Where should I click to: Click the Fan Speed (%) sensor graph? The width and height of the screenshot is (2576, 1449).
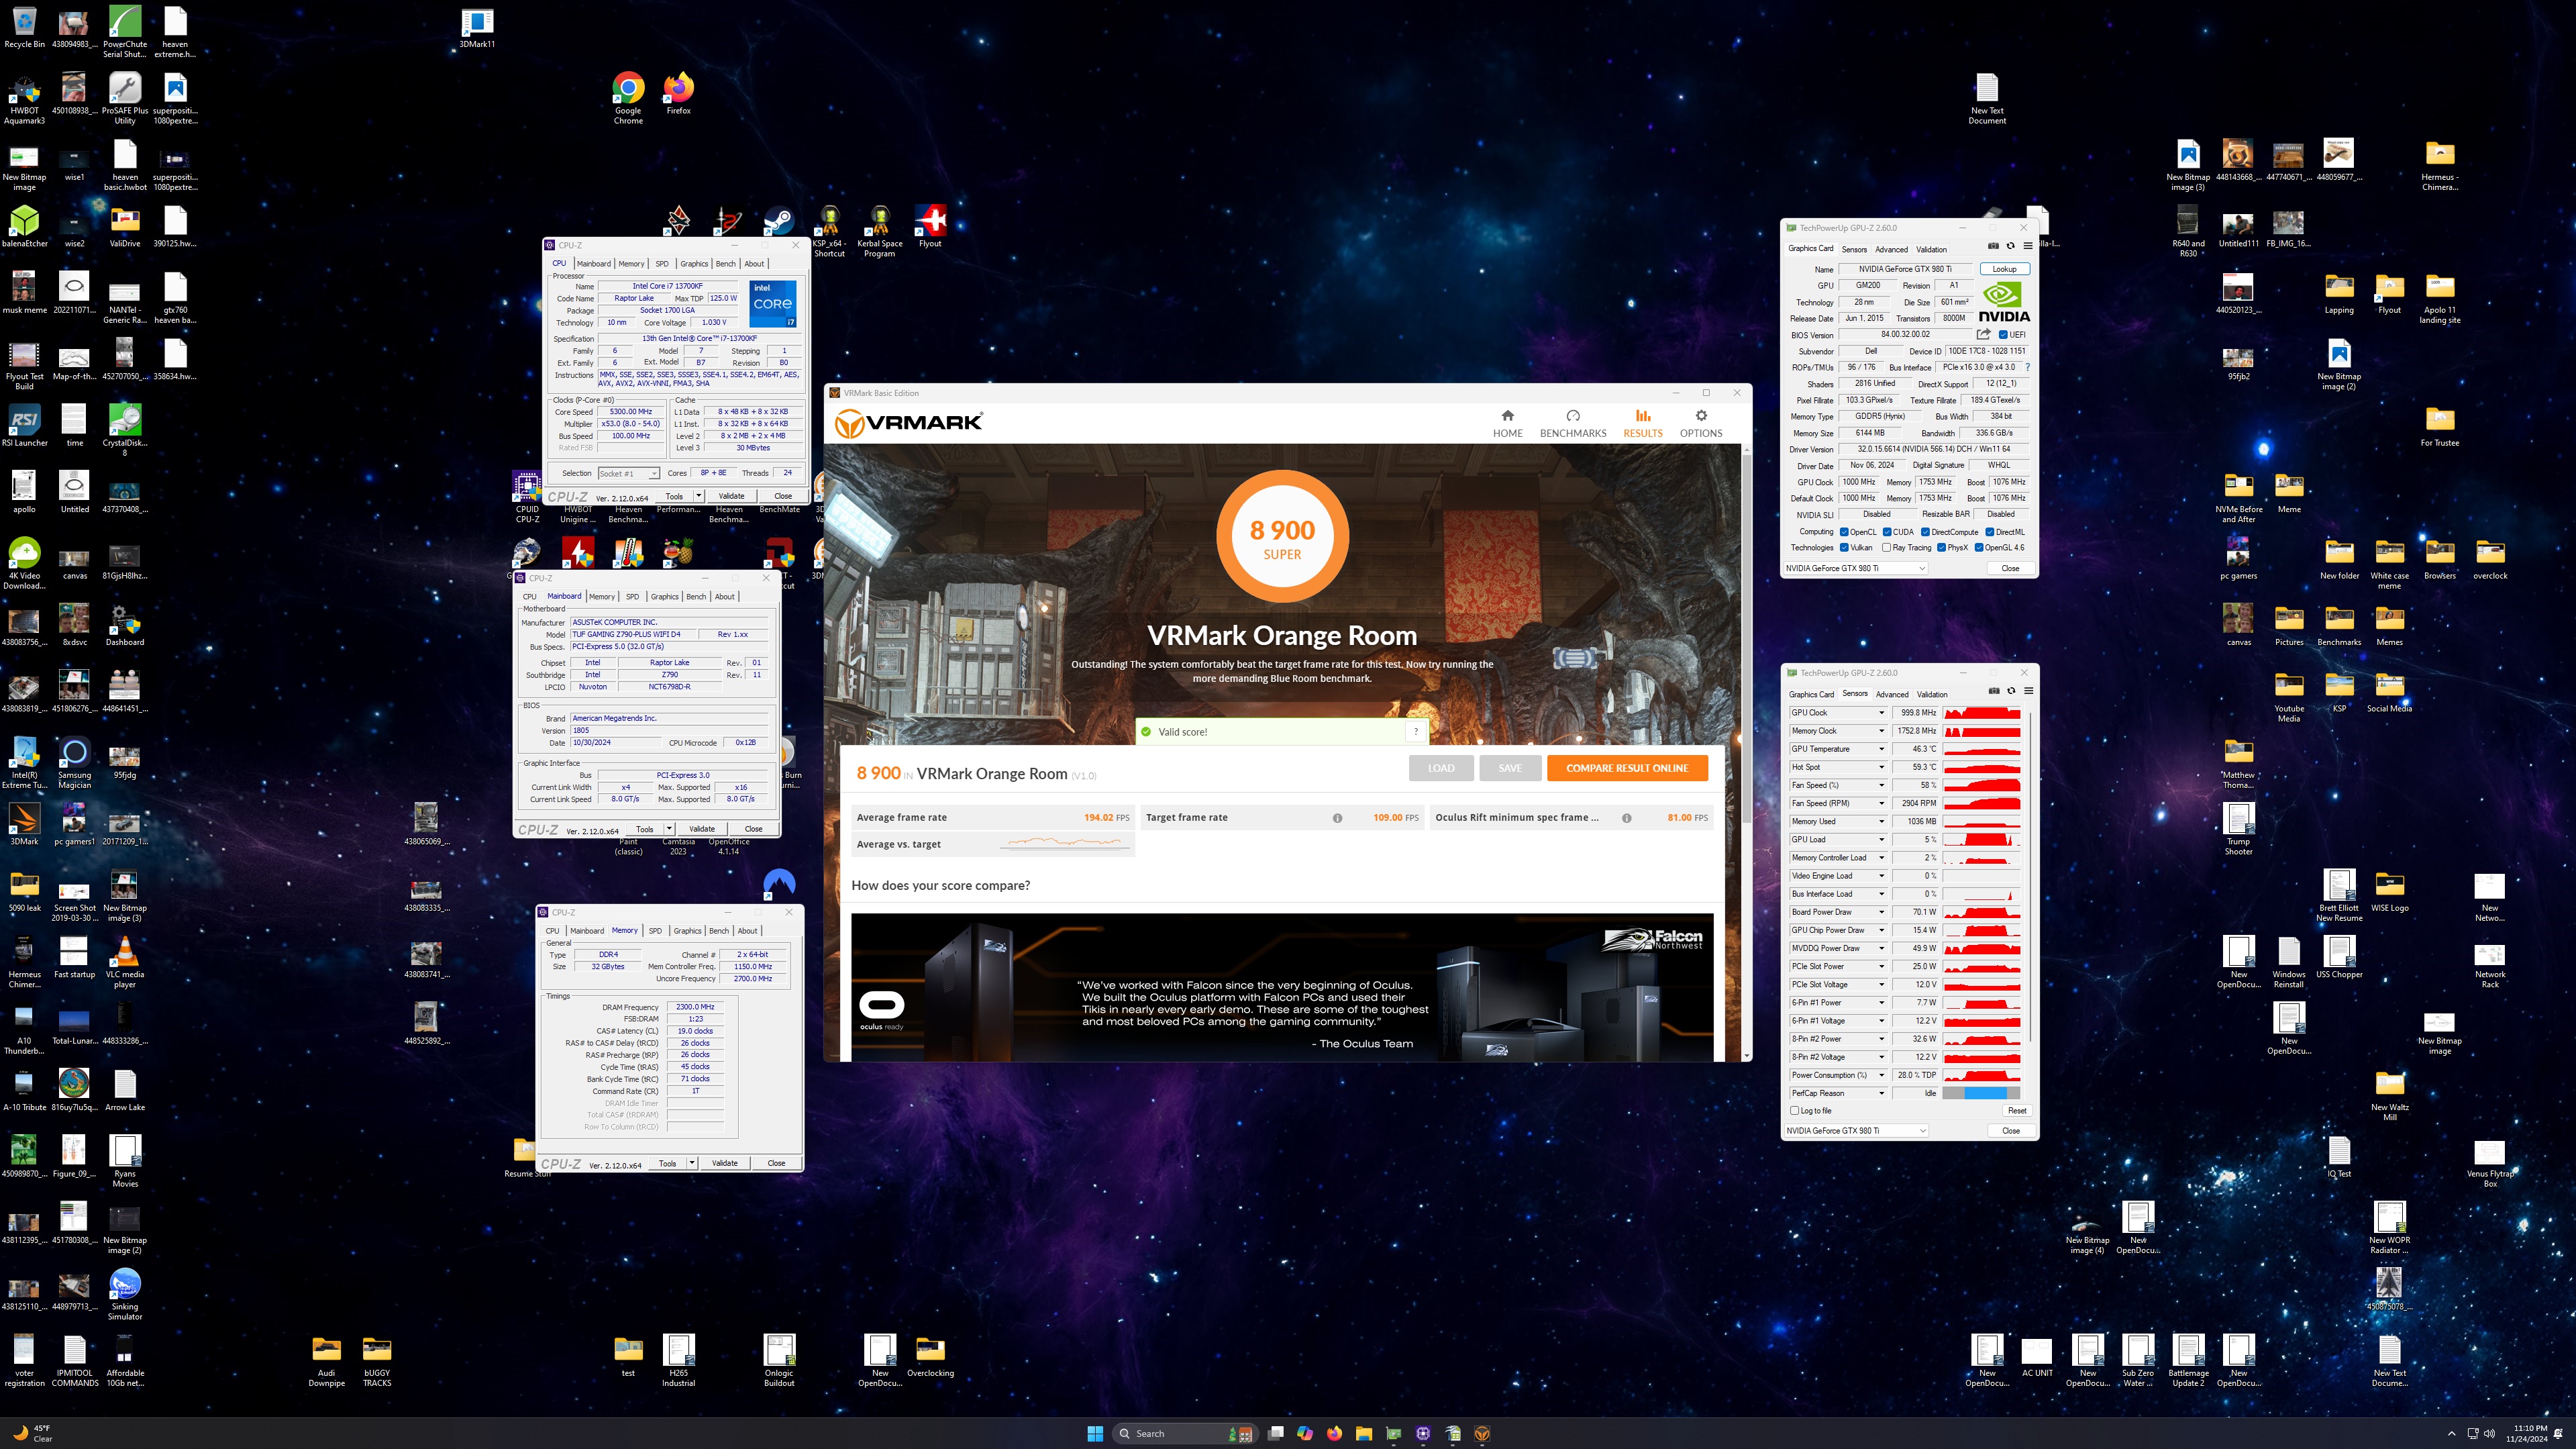(1982, 785)
